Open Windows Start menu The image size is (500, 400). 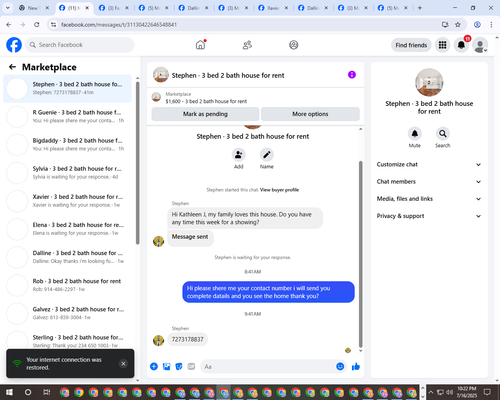[9, 392]
